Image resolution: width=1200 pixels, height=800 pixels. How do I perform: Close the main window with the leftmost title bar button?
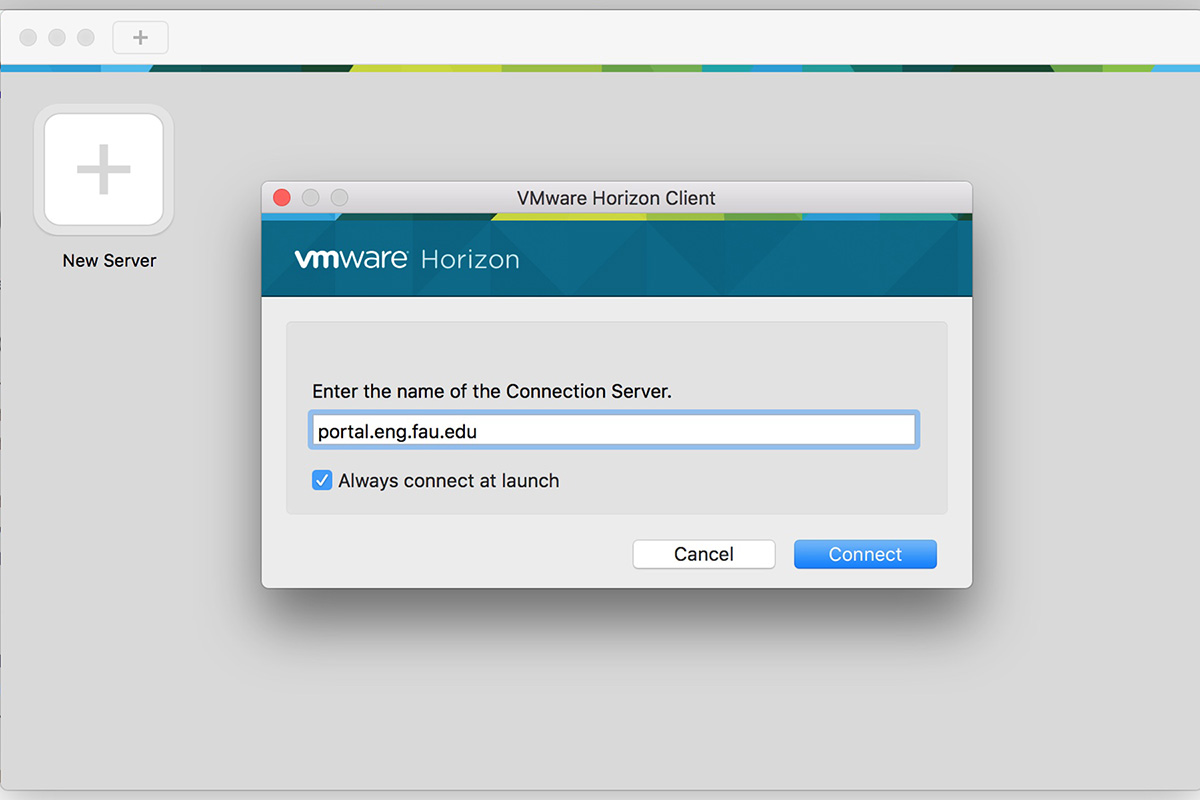(x=28, y=37)
